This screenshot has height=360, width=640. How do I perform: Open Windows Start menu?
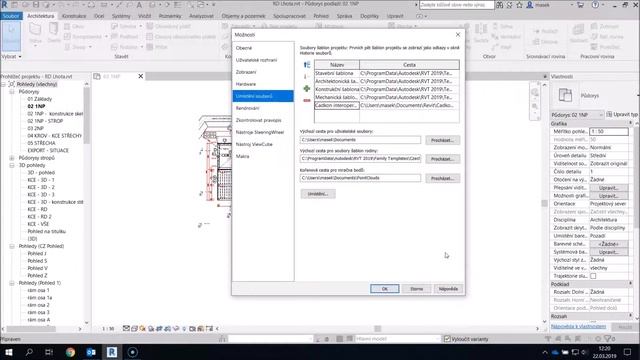[x=9, y=352]
